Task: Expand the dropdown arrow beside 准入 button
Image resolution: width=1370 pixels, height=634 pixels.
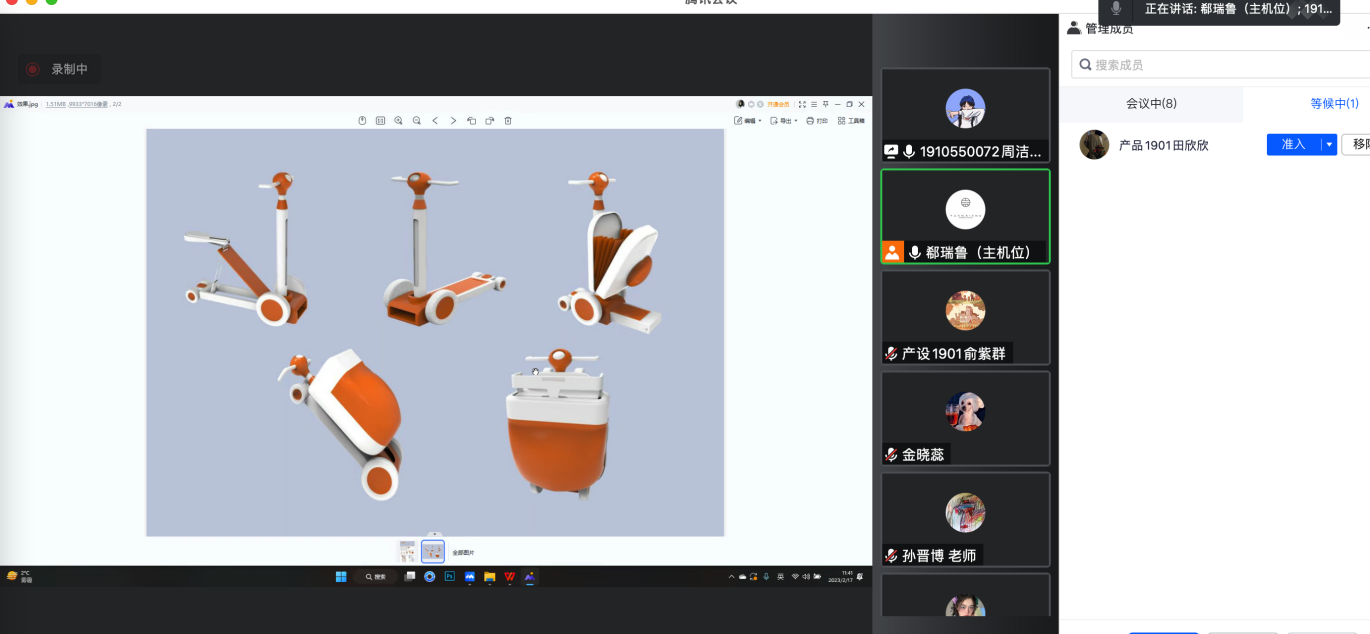Action: tap(1329, 144)
